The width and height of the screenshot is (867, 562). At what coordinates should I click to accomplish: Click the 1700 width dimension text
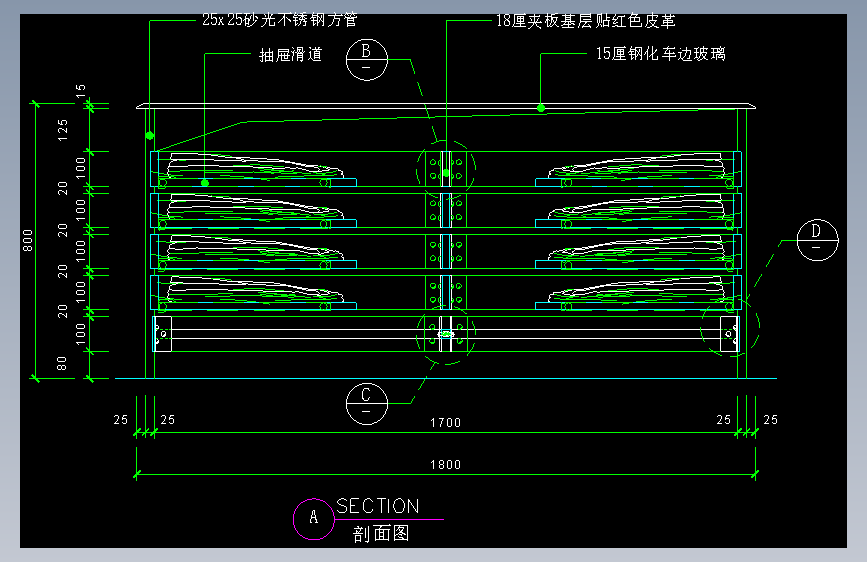tap(446, 423)
